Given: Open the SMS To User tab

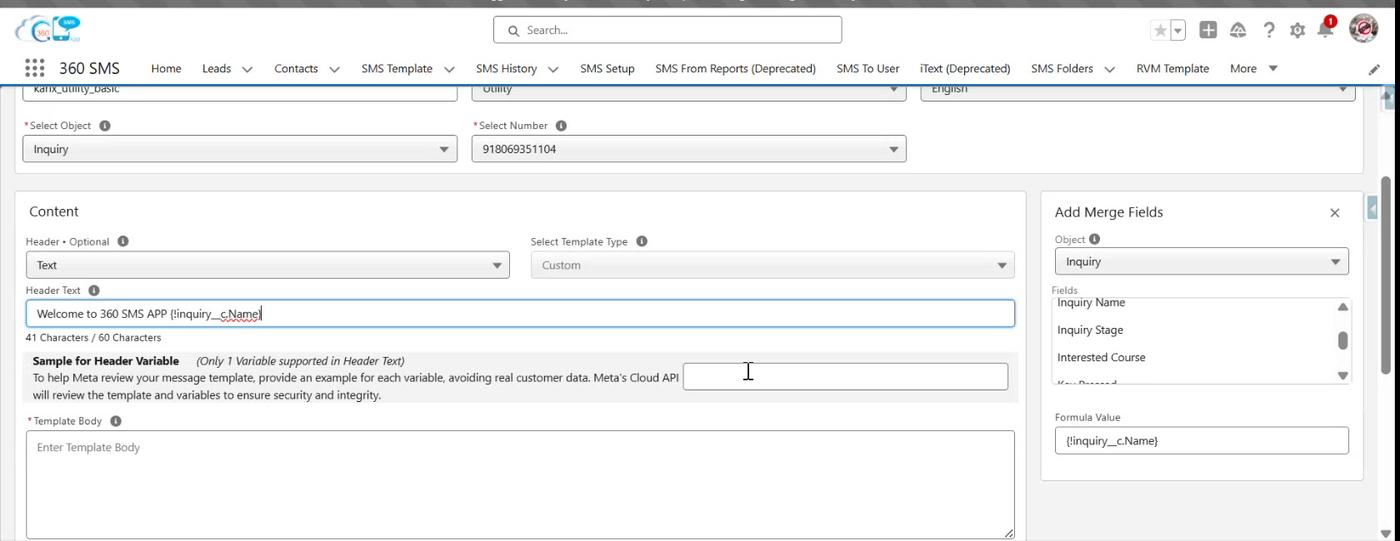Looking at the screenshot, I should point(868,69).
